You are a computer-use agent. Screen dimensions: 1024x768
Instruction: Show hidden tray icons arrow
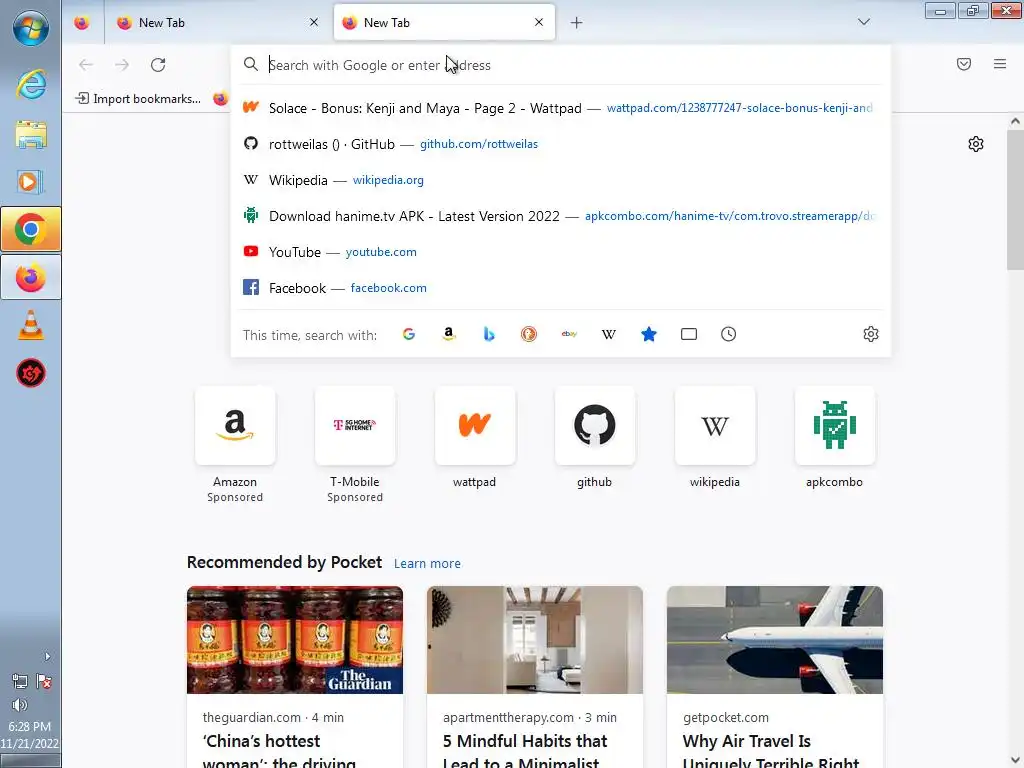point(47,656)
